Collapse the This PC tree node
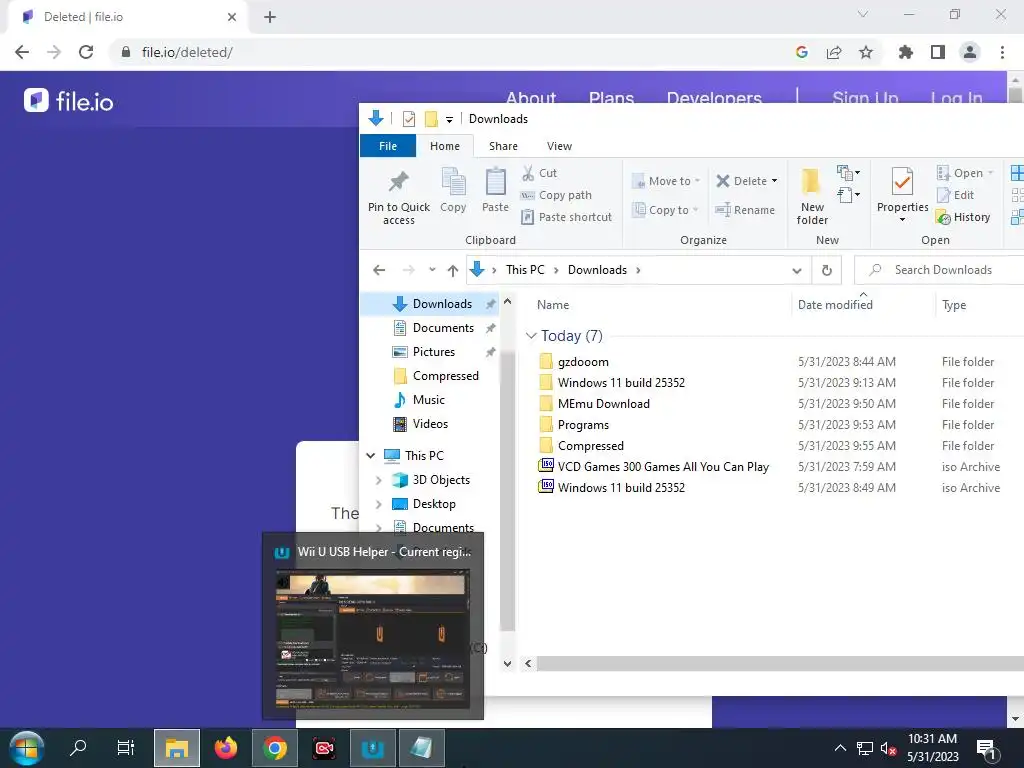1024x768 pixels. click(370, 455)
